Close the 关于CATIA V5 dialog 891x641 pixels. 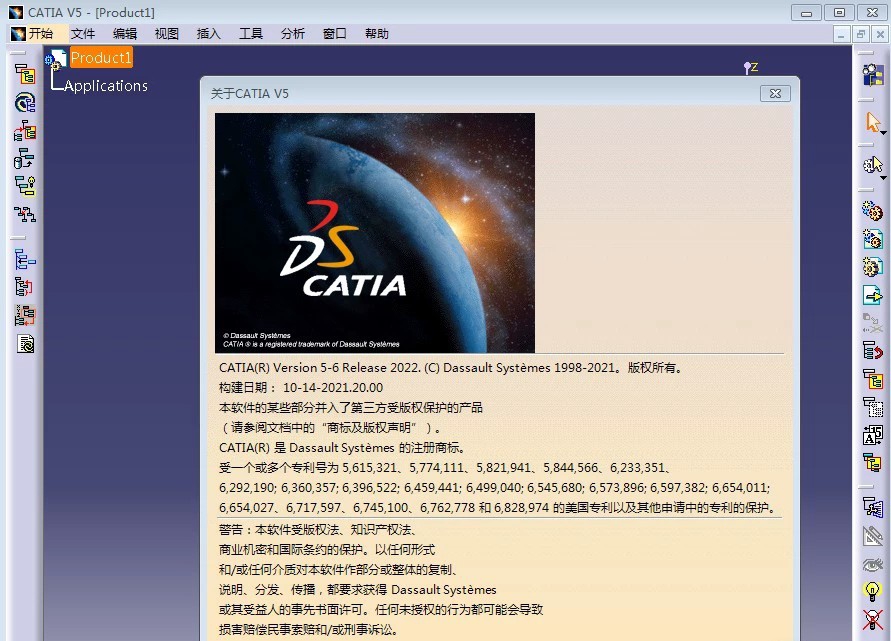pos(775,94)
